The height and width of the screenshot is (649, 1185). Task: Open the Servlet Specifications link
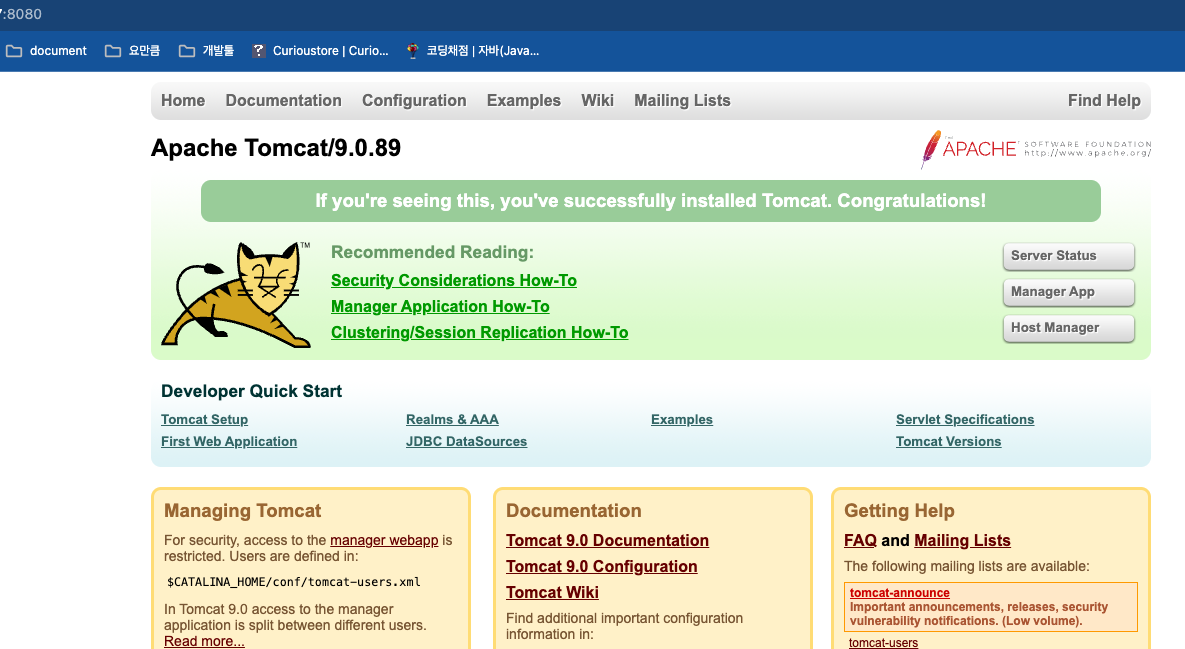pyautogui.click(x=965, y=419)
